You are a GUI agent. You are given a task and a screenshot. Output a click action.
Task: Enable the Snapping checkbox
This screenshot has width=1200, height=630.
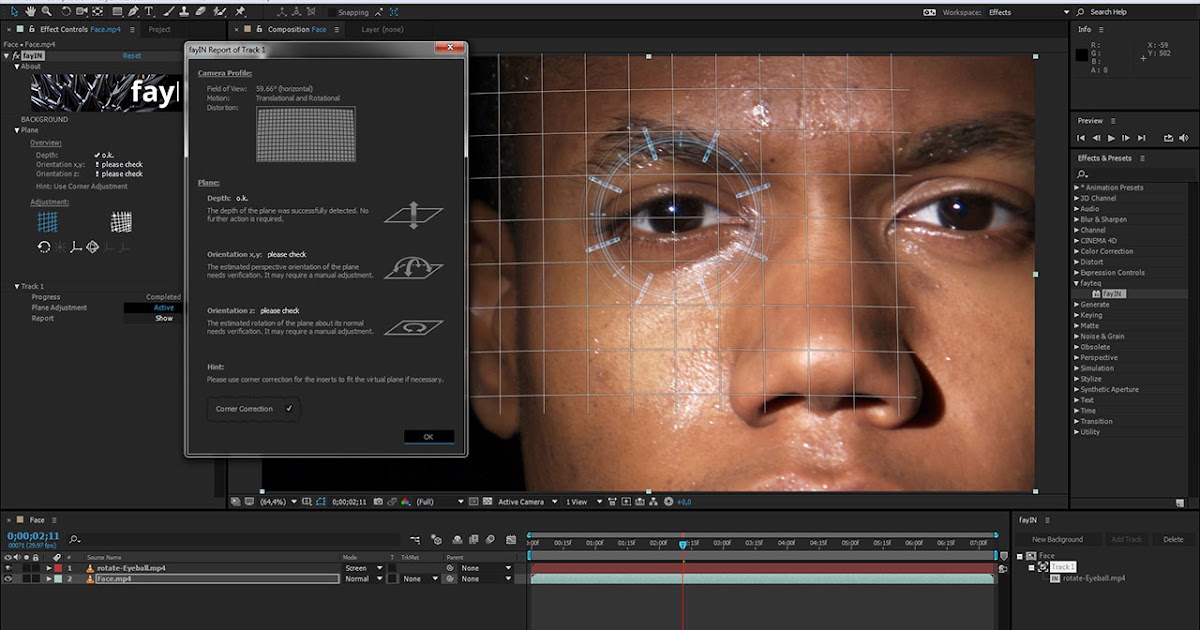[x=332, y=12]
